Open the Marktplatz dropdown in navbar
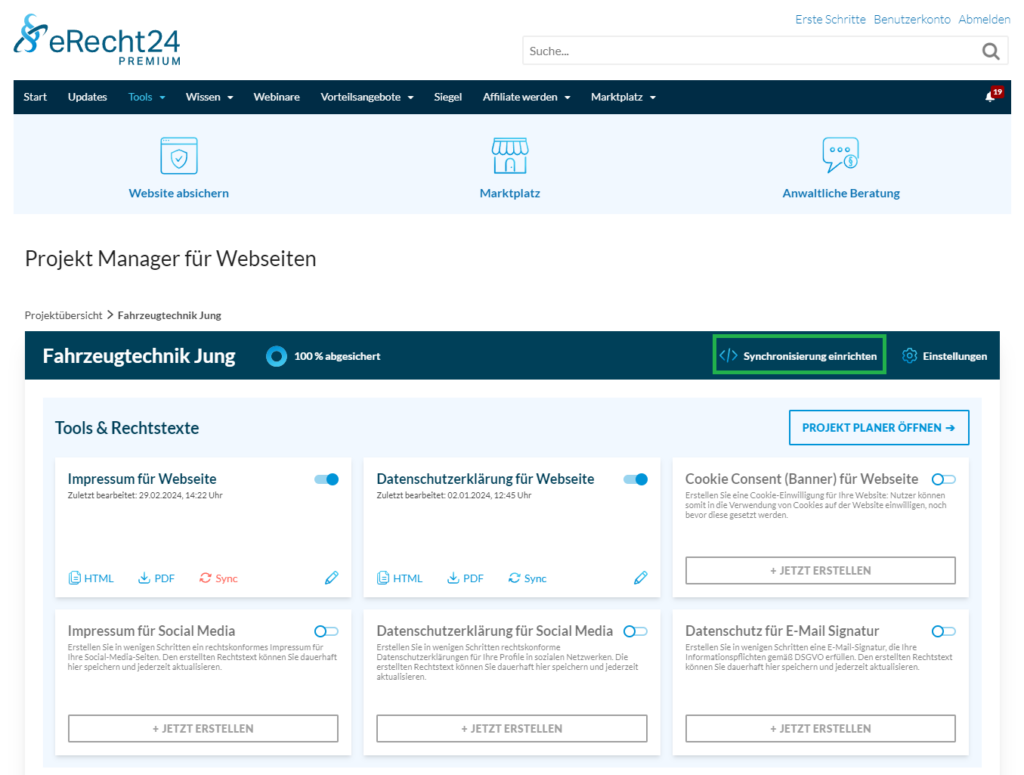The image size is (1024, 775). [623, 97]
